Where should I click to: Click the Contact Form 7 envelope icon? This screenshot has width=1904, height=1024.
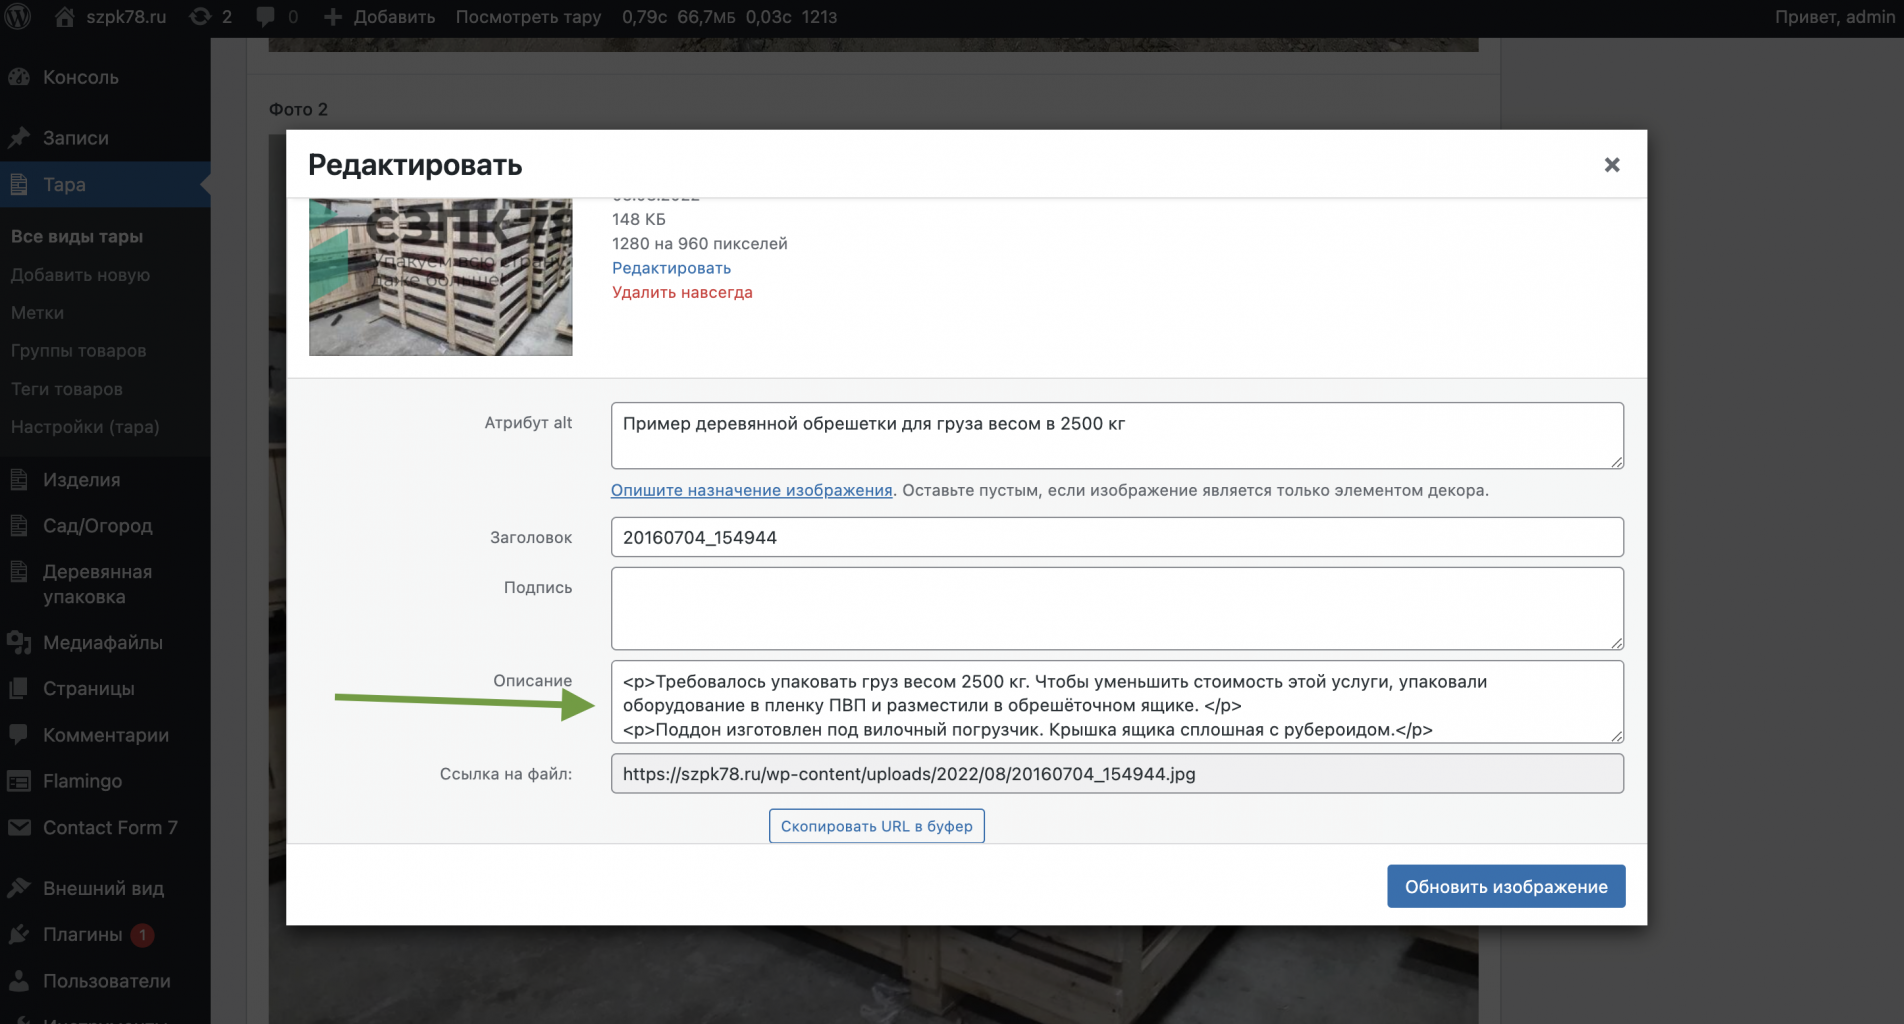pyautogui.click(x=18, y=828)
